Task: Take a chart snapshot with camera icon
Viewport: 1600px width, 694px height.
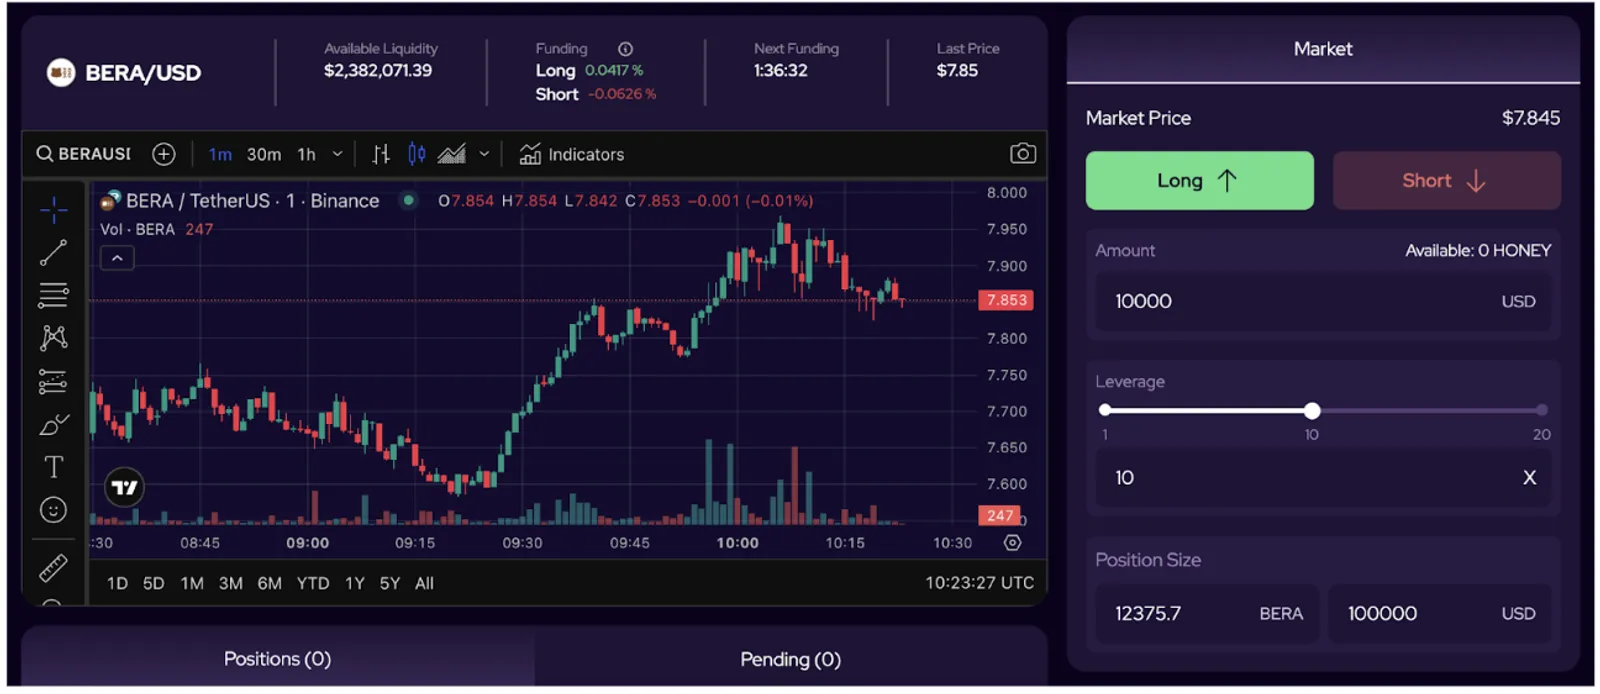Action: [1023, 153]
